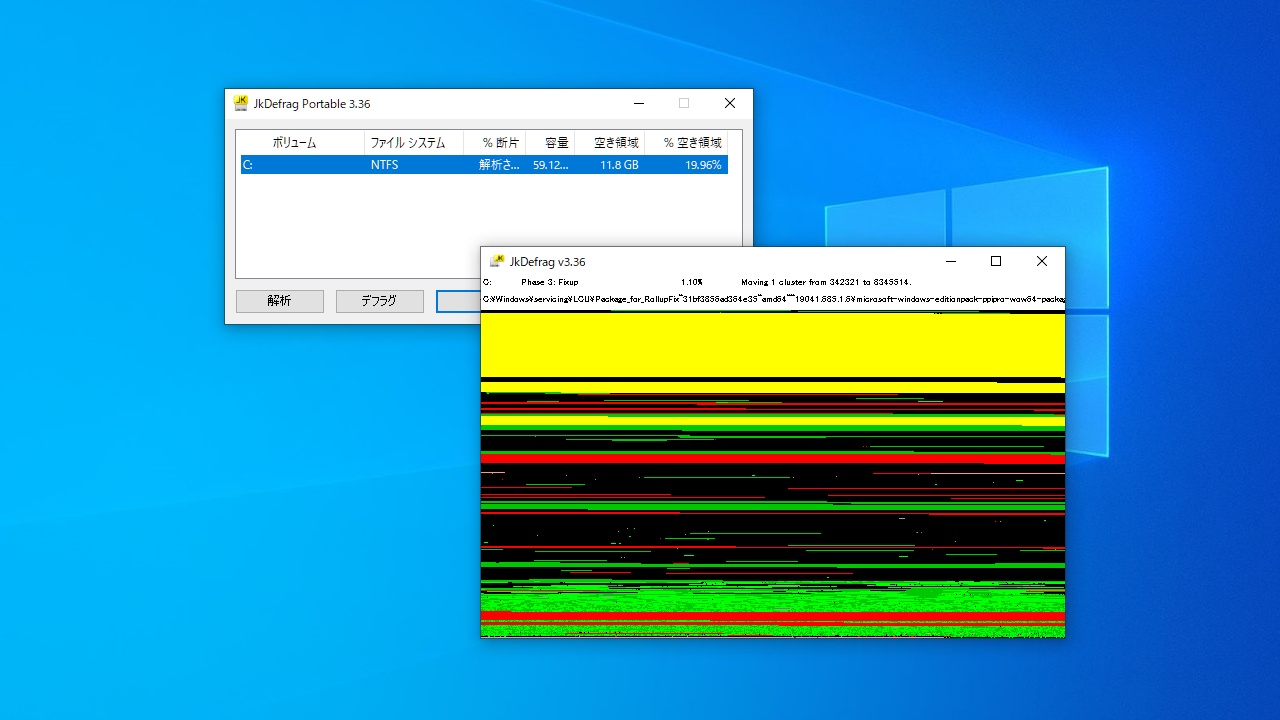Select the C: volume row
The height and width of the screenshot is (720, 1280).
pos(484,165)
